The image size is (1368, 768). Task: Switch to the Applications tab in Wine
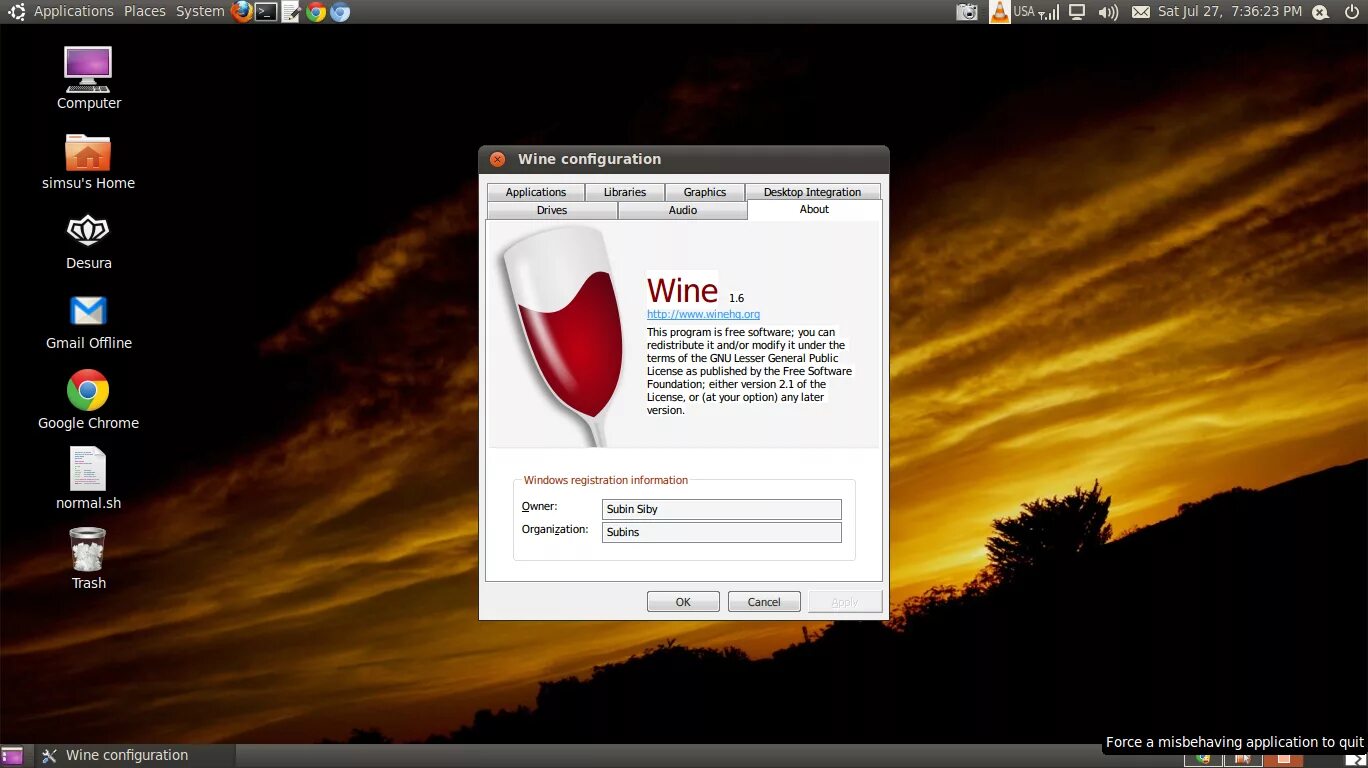tap(536, 192)
